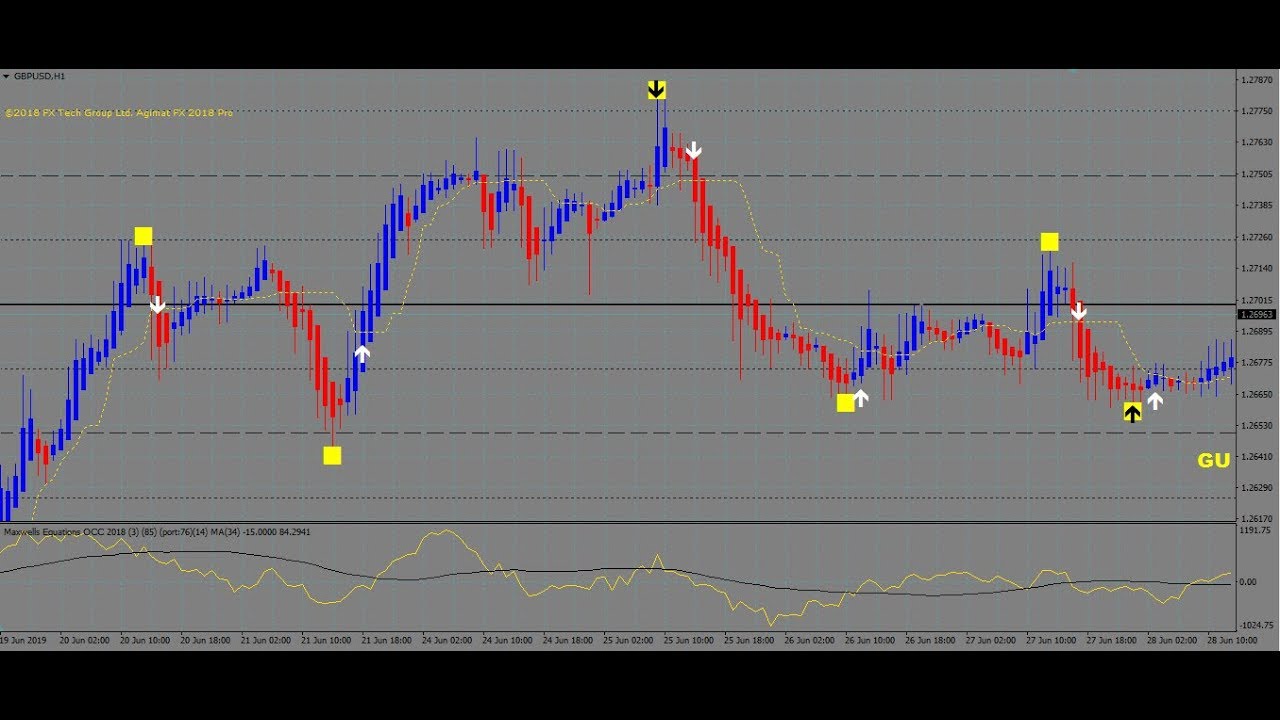
Task: Click time axis label 24 Jun 02:00
Action: (x=447, y=639)
